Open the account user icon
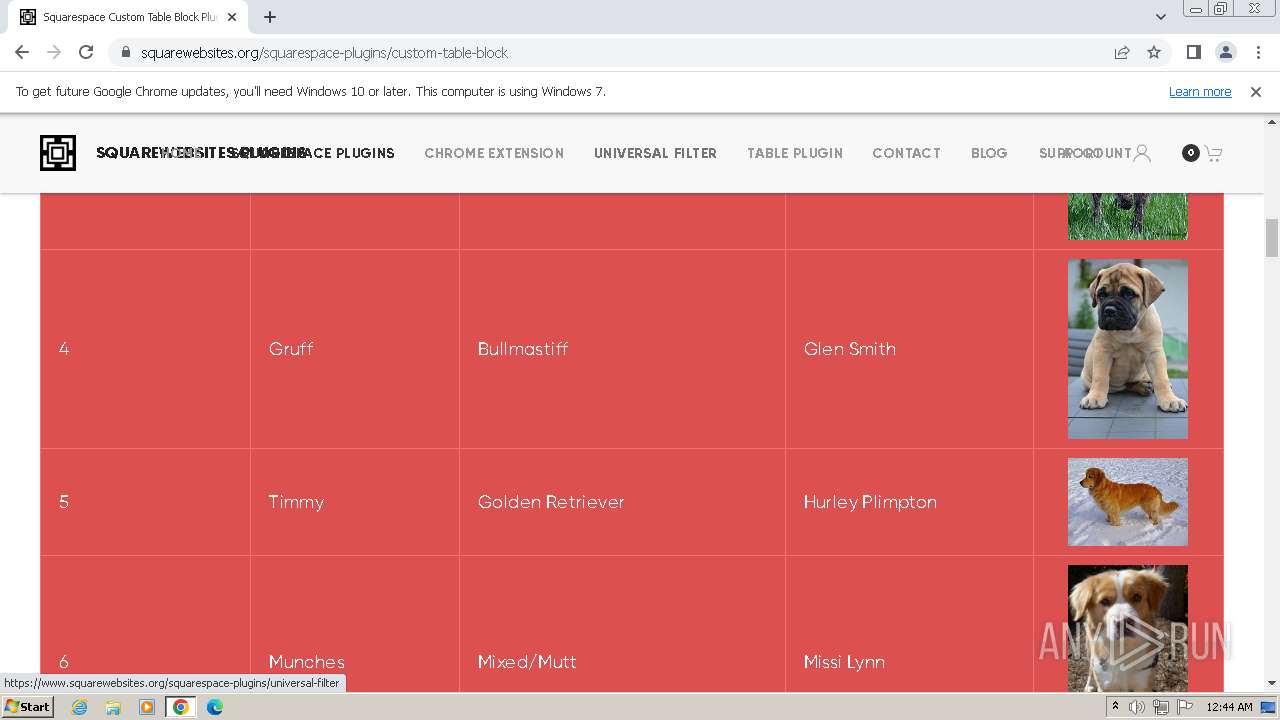Image resolution: width=1280 pixels, height=720 pixels. pyautogui.click(x=1142, y=153)
